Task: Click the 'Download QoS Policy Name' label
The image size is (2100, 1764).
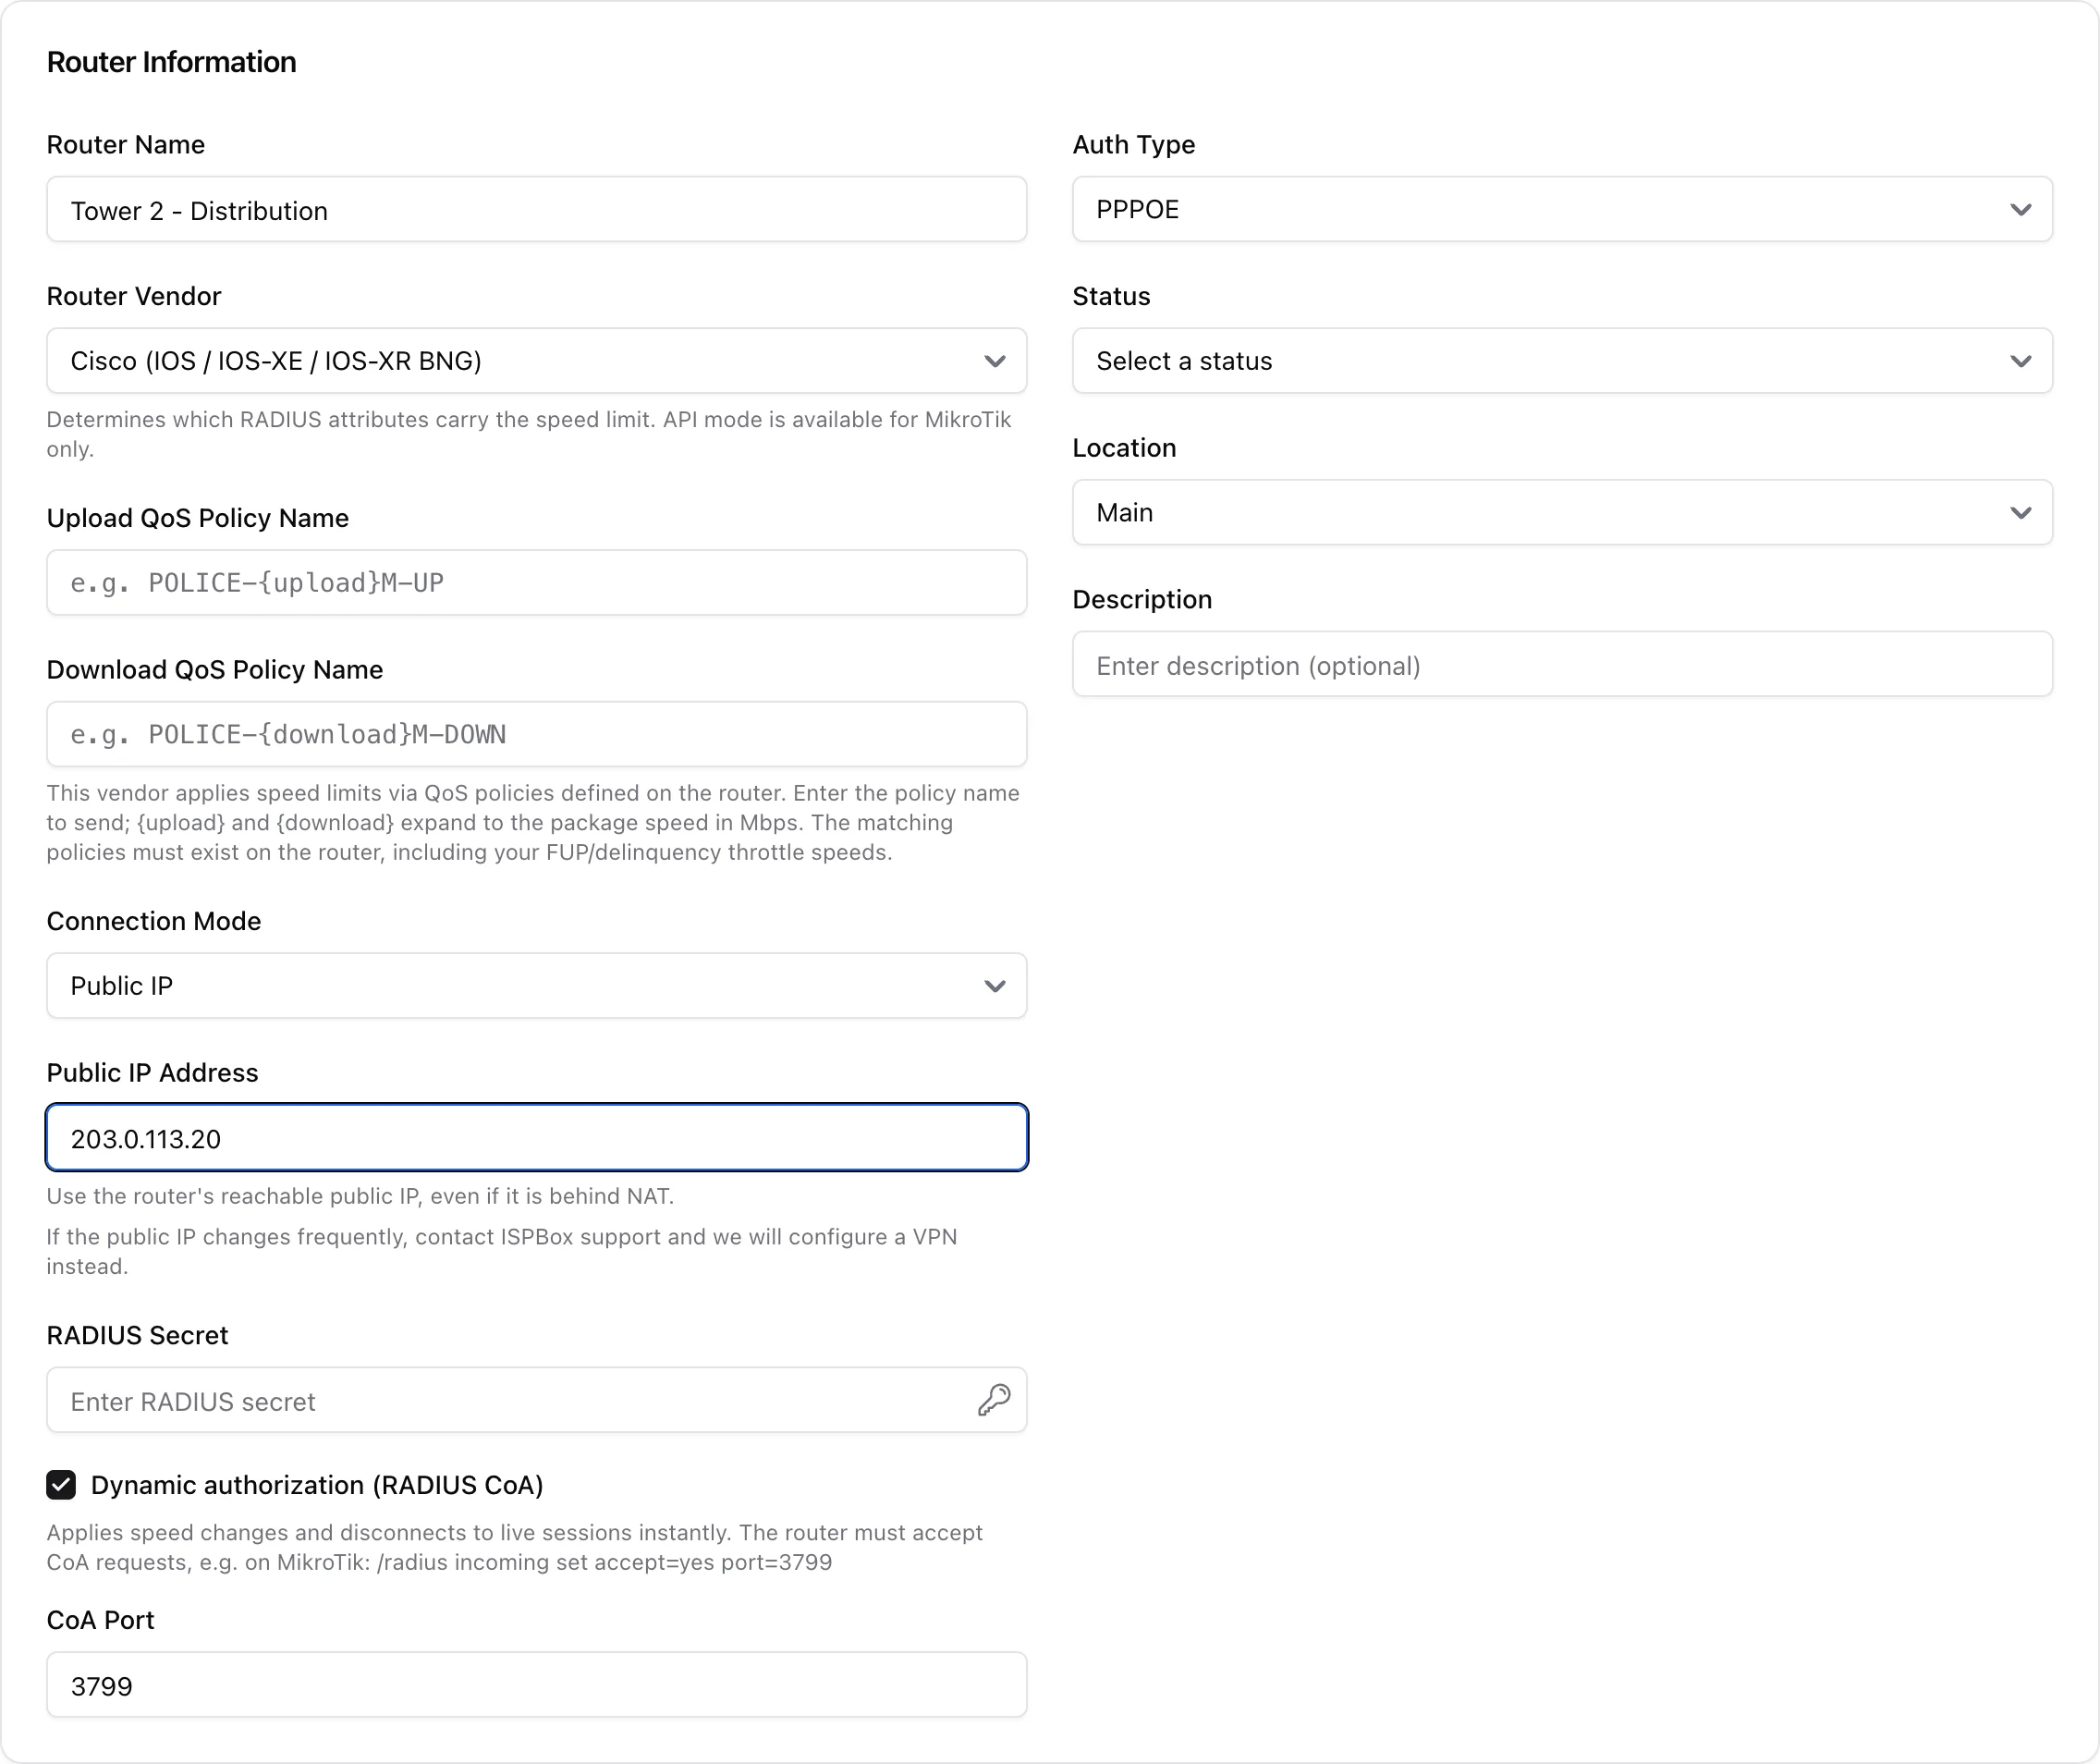Action: click(215, 670)
